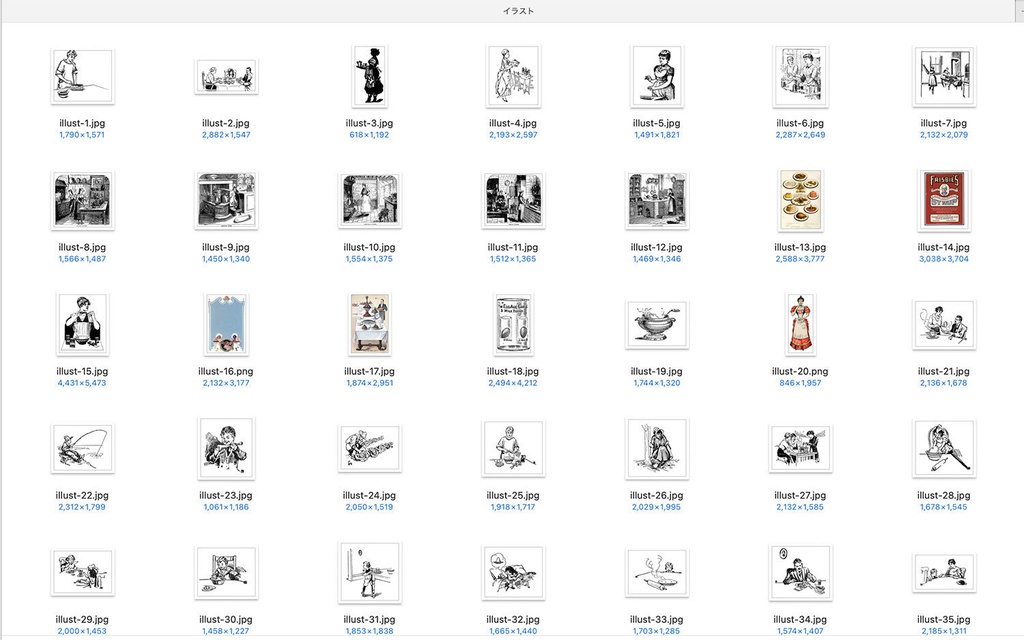Click the illust-20.png red dress thumbnail
1024x640 pixels.
(x=800, y=323)
